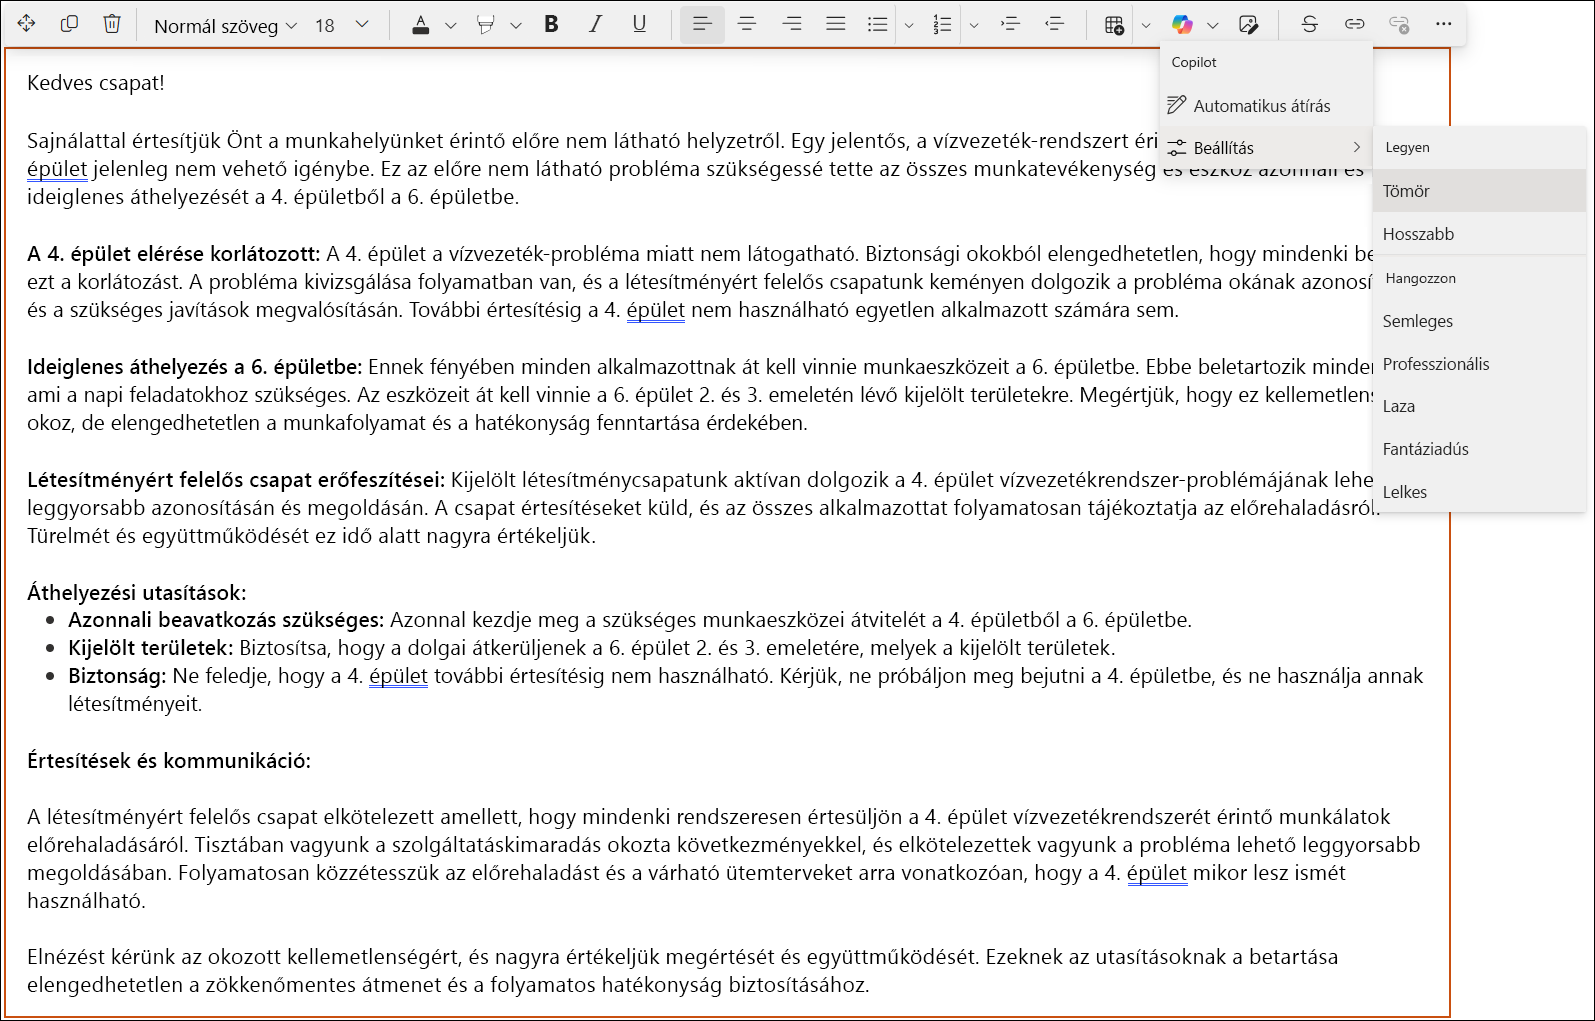This screenshot has height=1021, width=1595.
Task: Choose Automatikus átírás in Copilot menu
Action: 1266,106
